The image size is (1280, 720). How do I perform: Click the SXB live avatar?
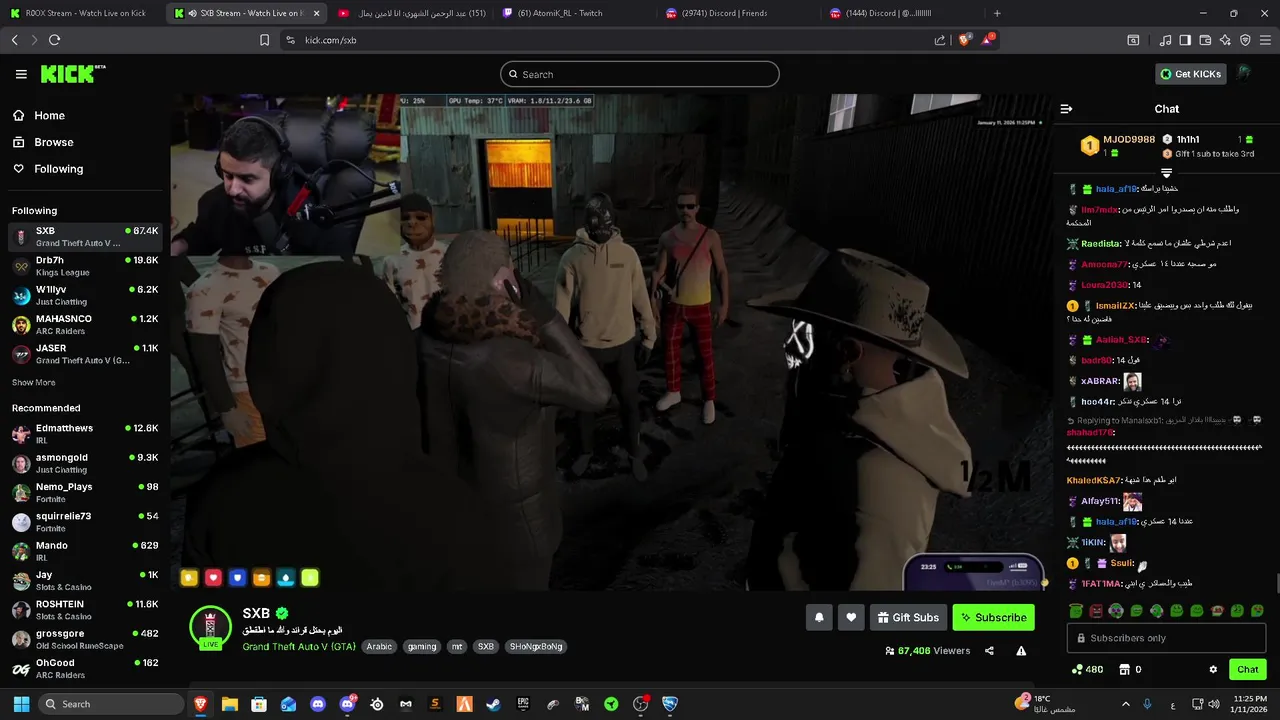(x=210, y=627)
